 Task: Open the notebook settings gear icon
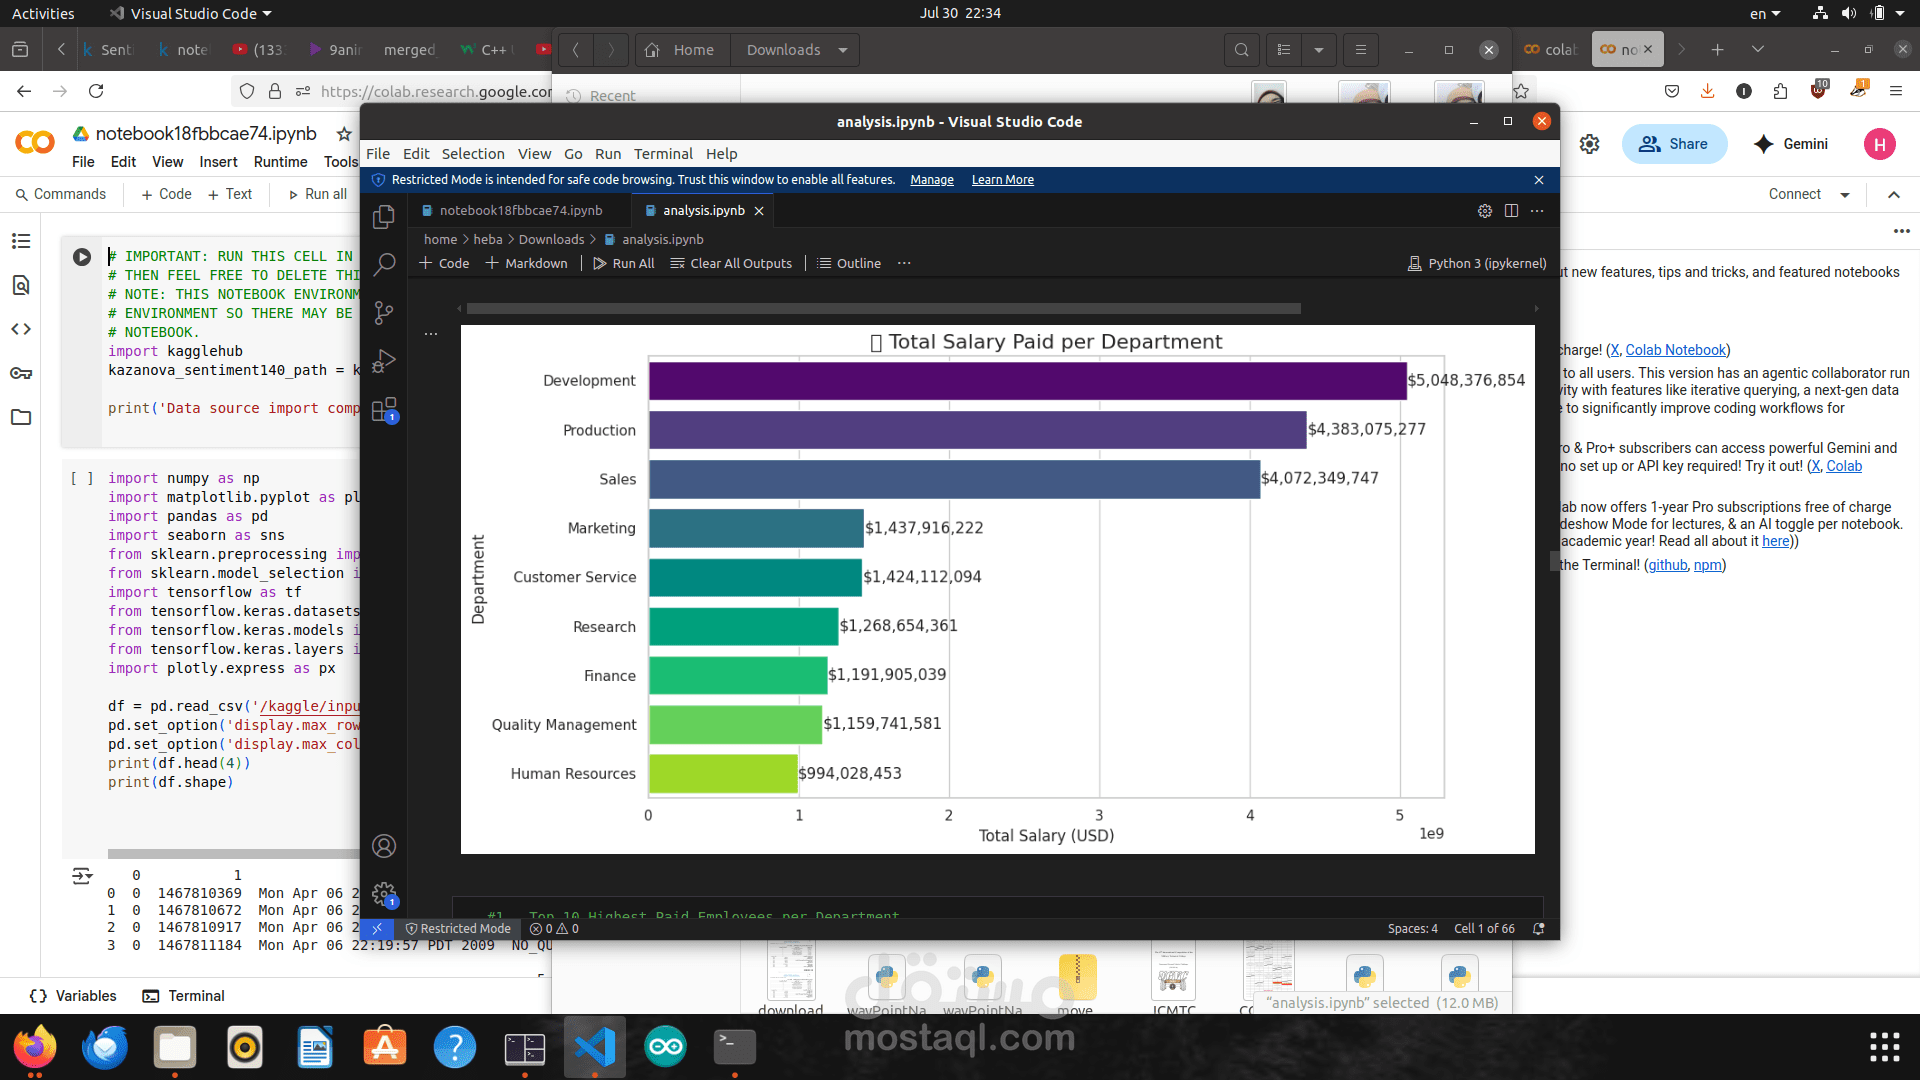(x=1484, y=211)
